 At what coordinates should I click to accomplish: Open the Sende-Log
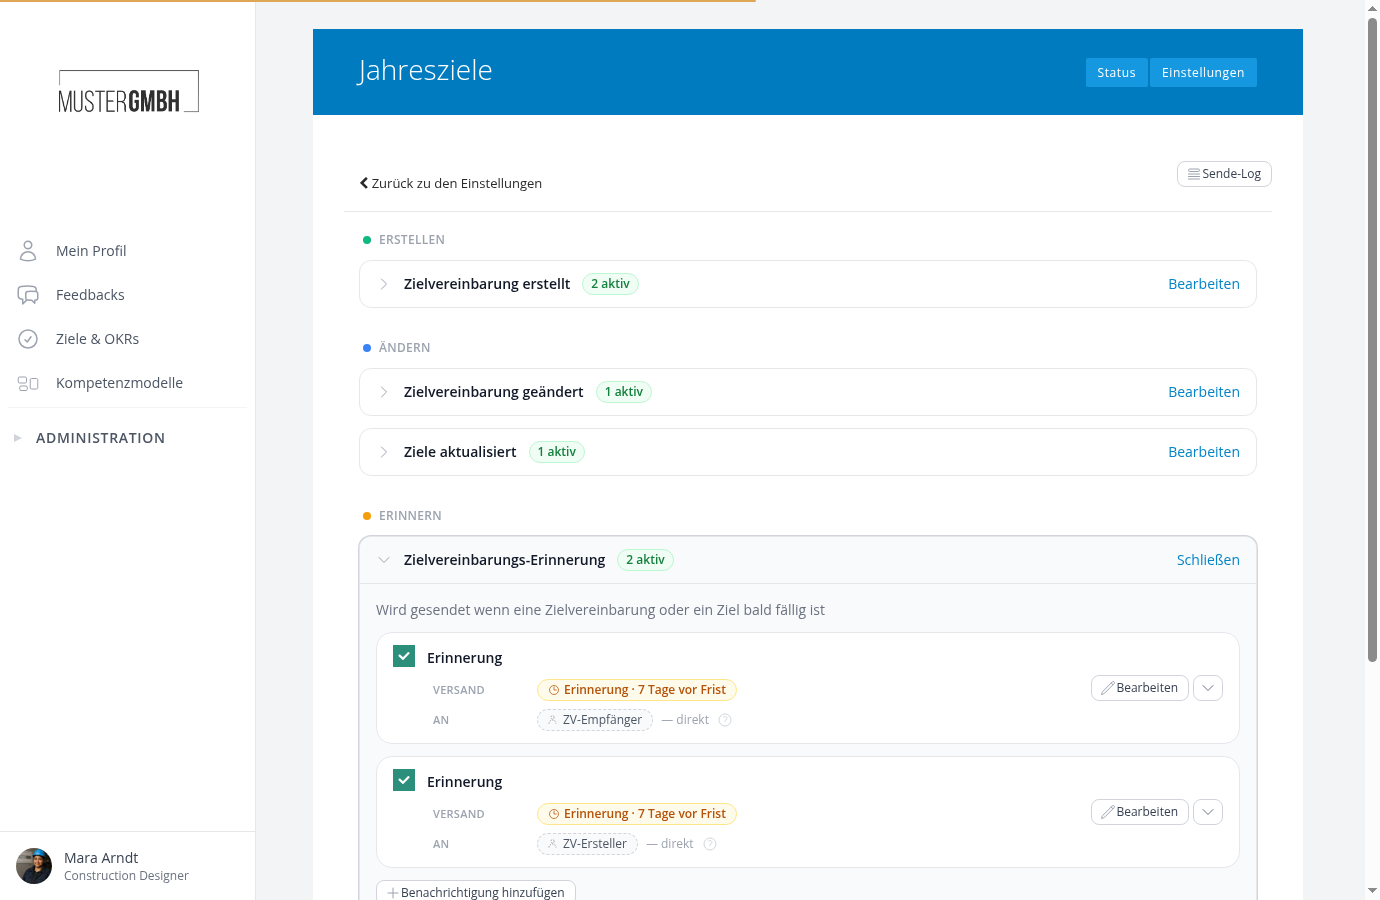pos(1224,174)
